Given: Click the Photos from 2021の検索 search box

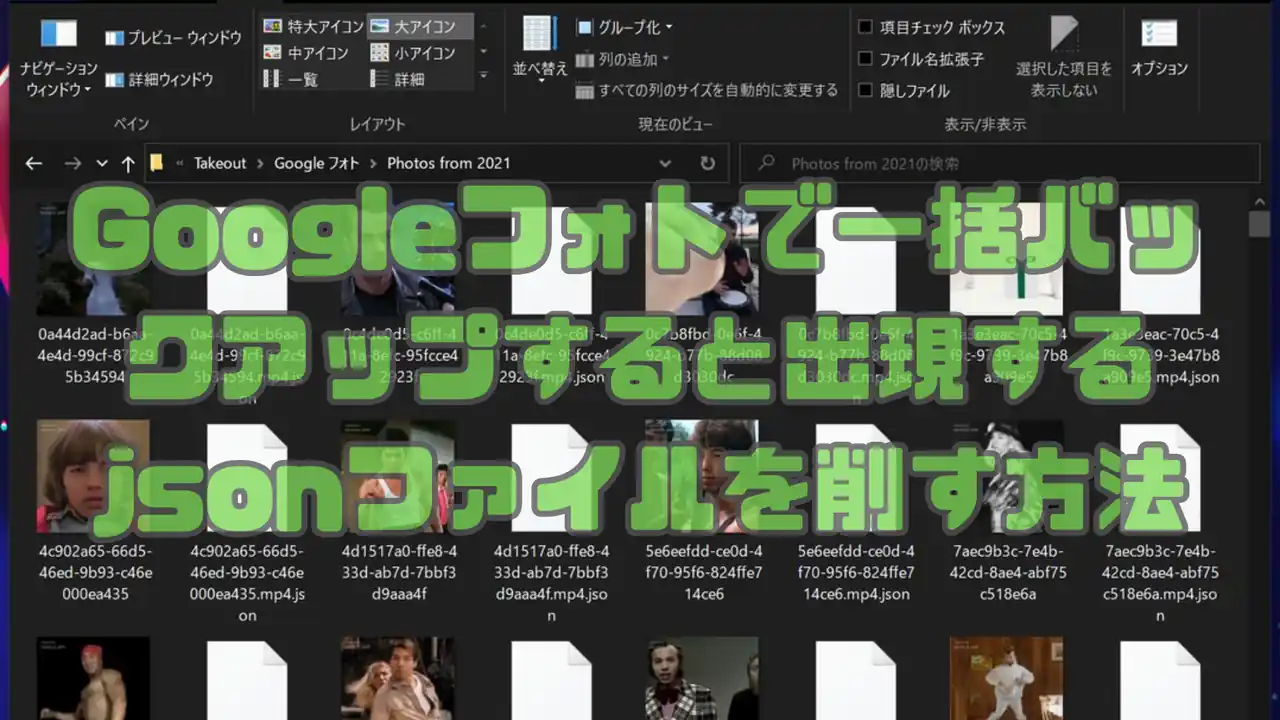Looking at the screenshot, I should [1000, 163].
